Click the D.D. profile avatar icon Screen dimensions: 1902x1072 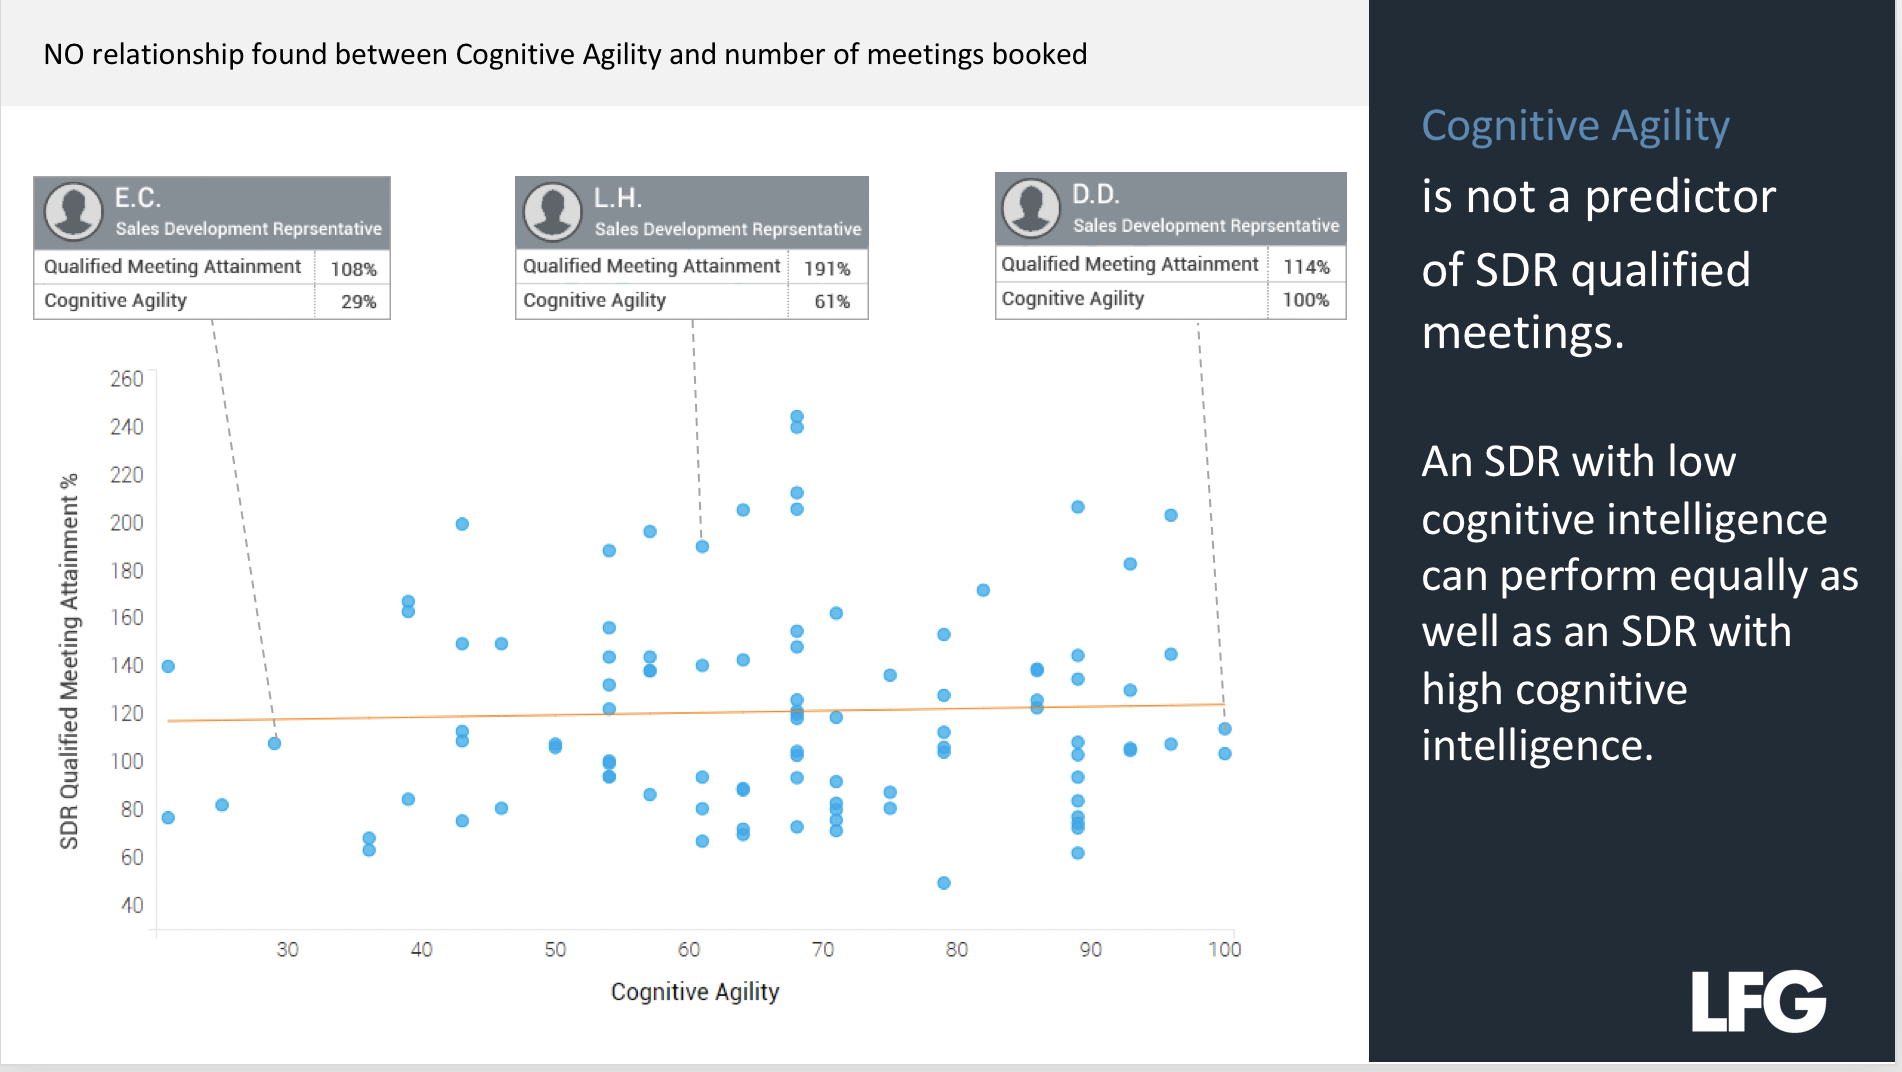(x=1031, y=207)
